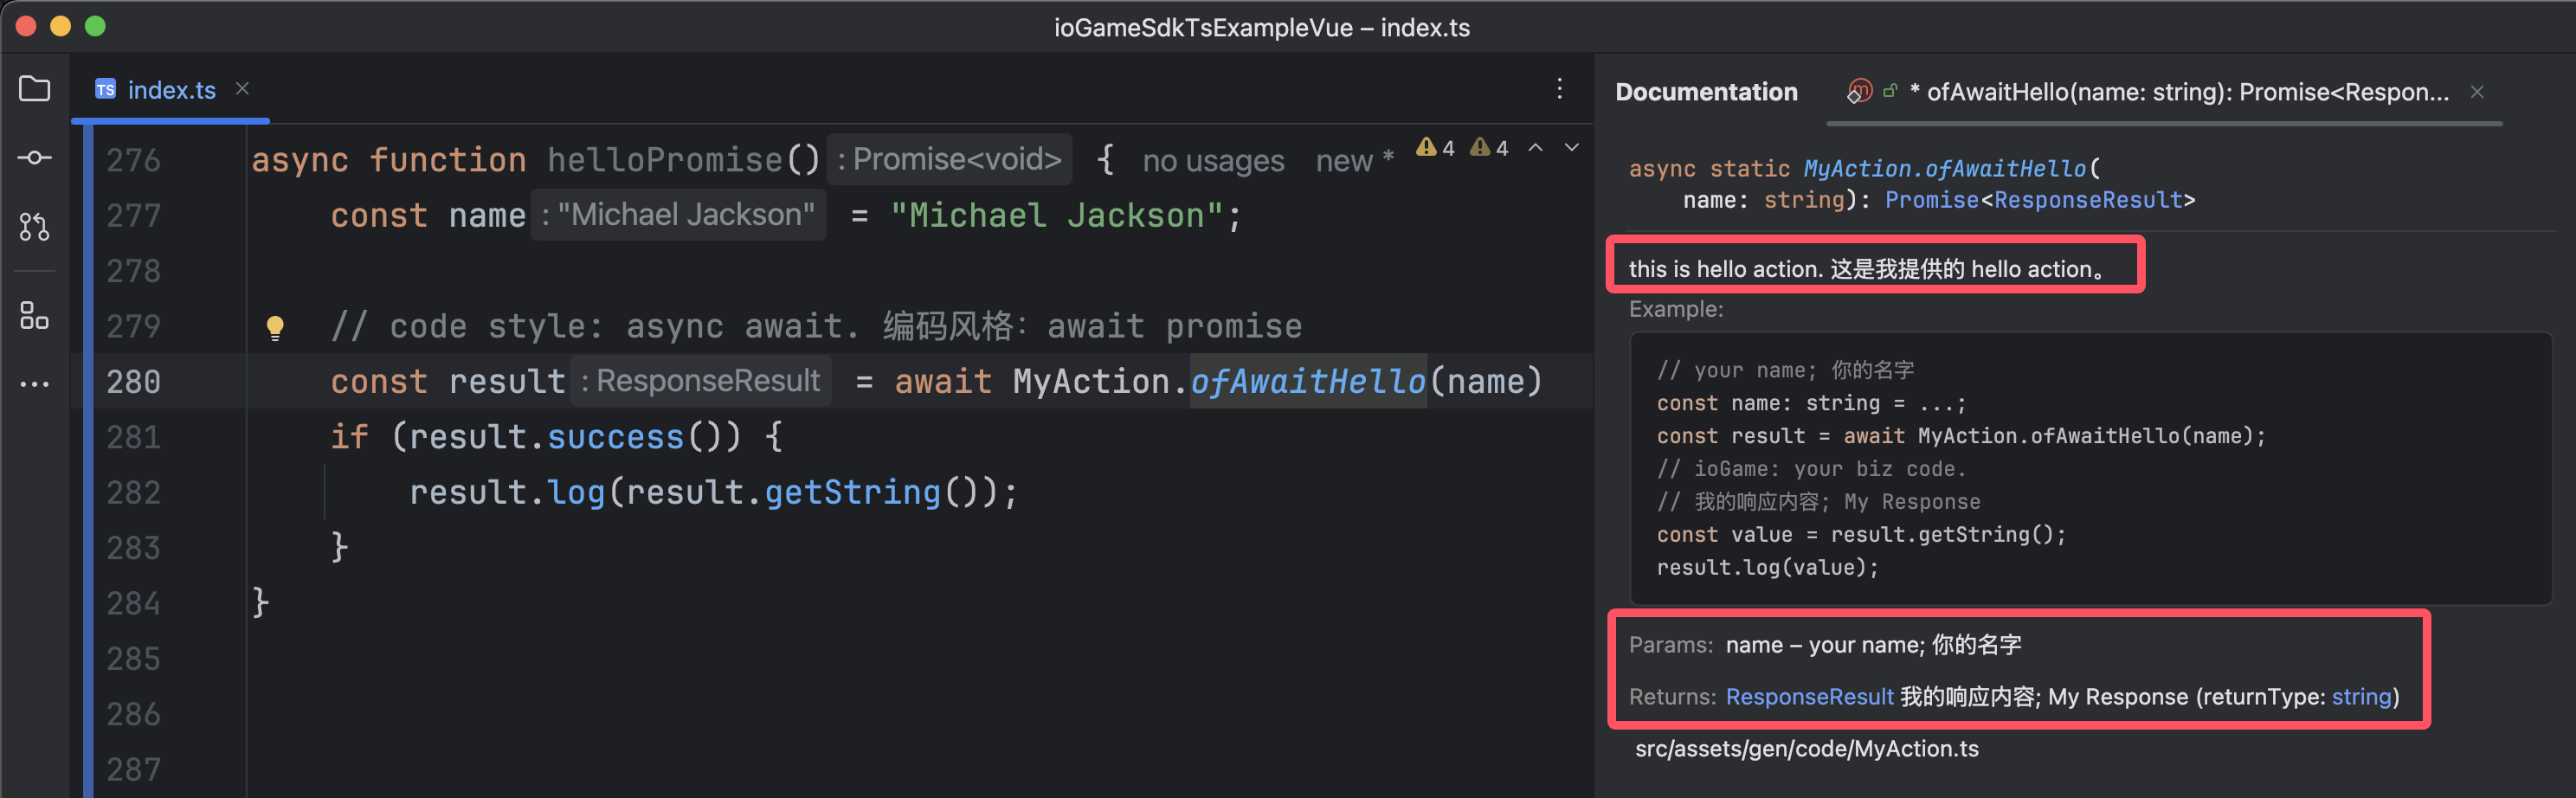
Task: Close the ofAwaitHello documentation tab
Action: tap(2476, 92)
